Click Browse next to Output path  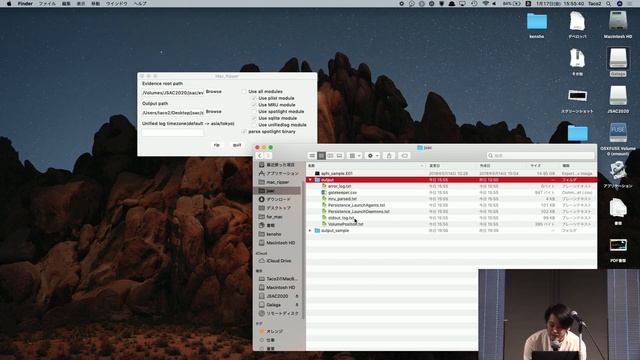point(214,111)
